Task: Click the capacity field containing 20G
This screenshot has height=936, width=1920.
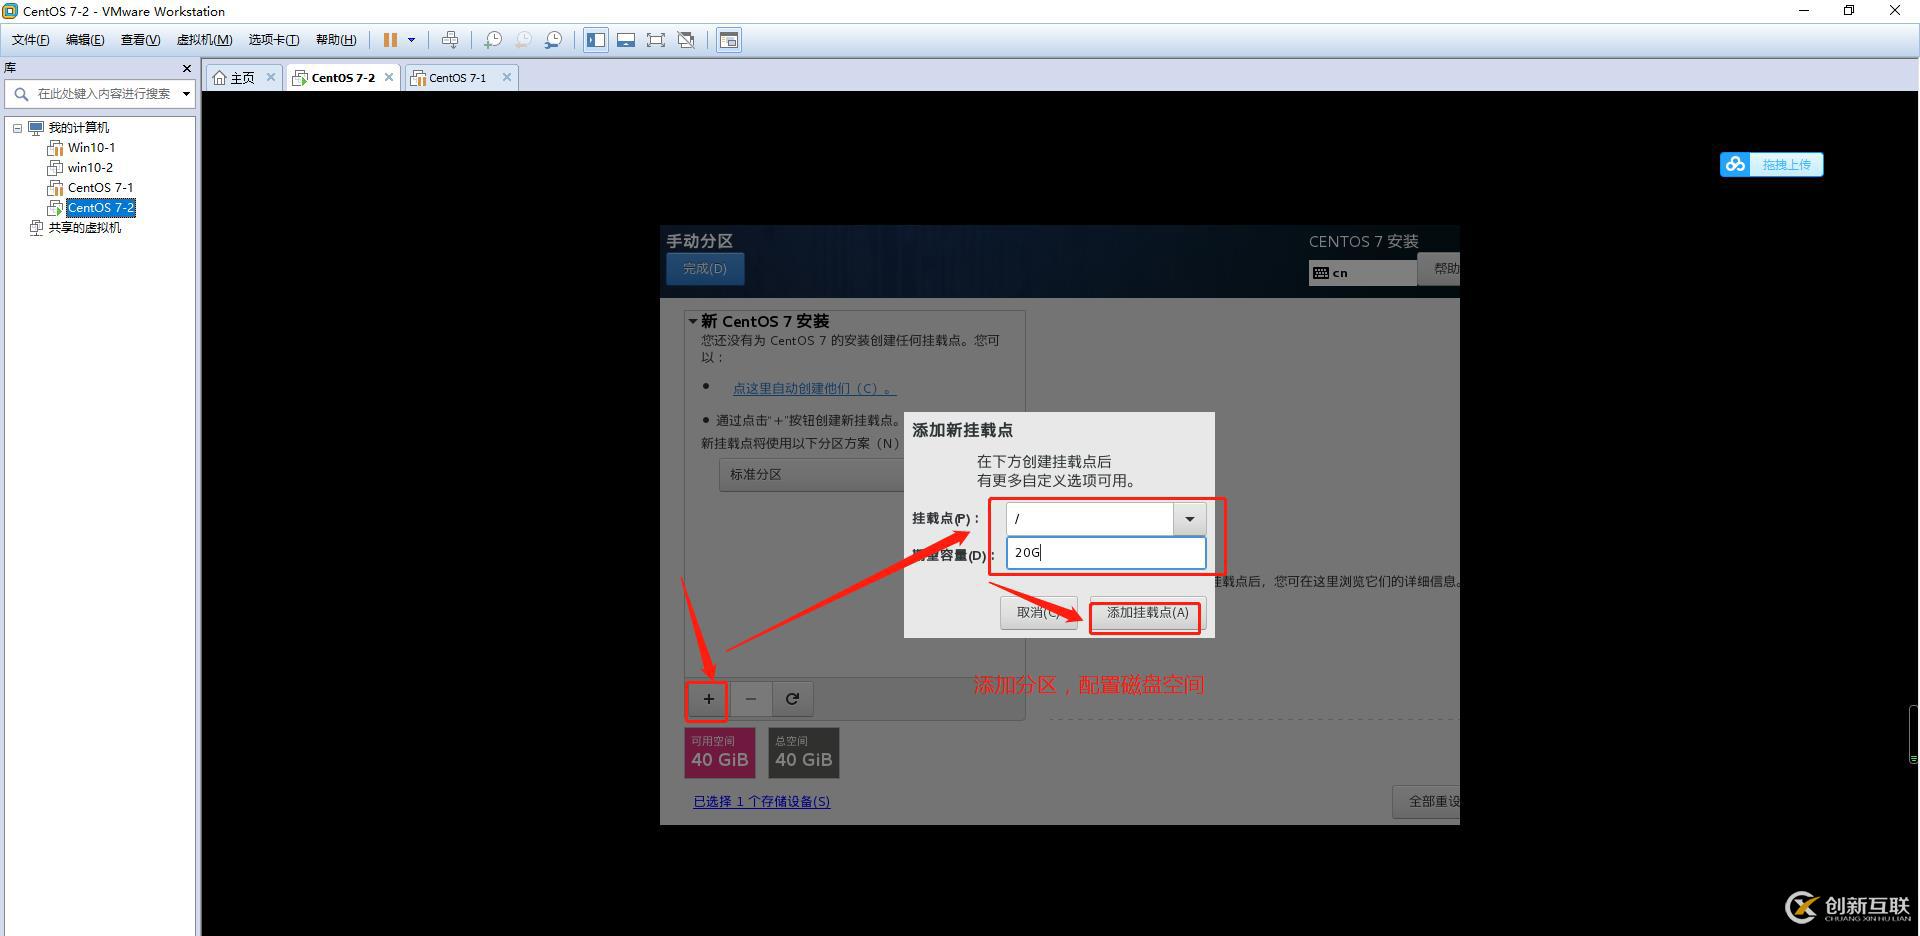Action: [1106, 553]
